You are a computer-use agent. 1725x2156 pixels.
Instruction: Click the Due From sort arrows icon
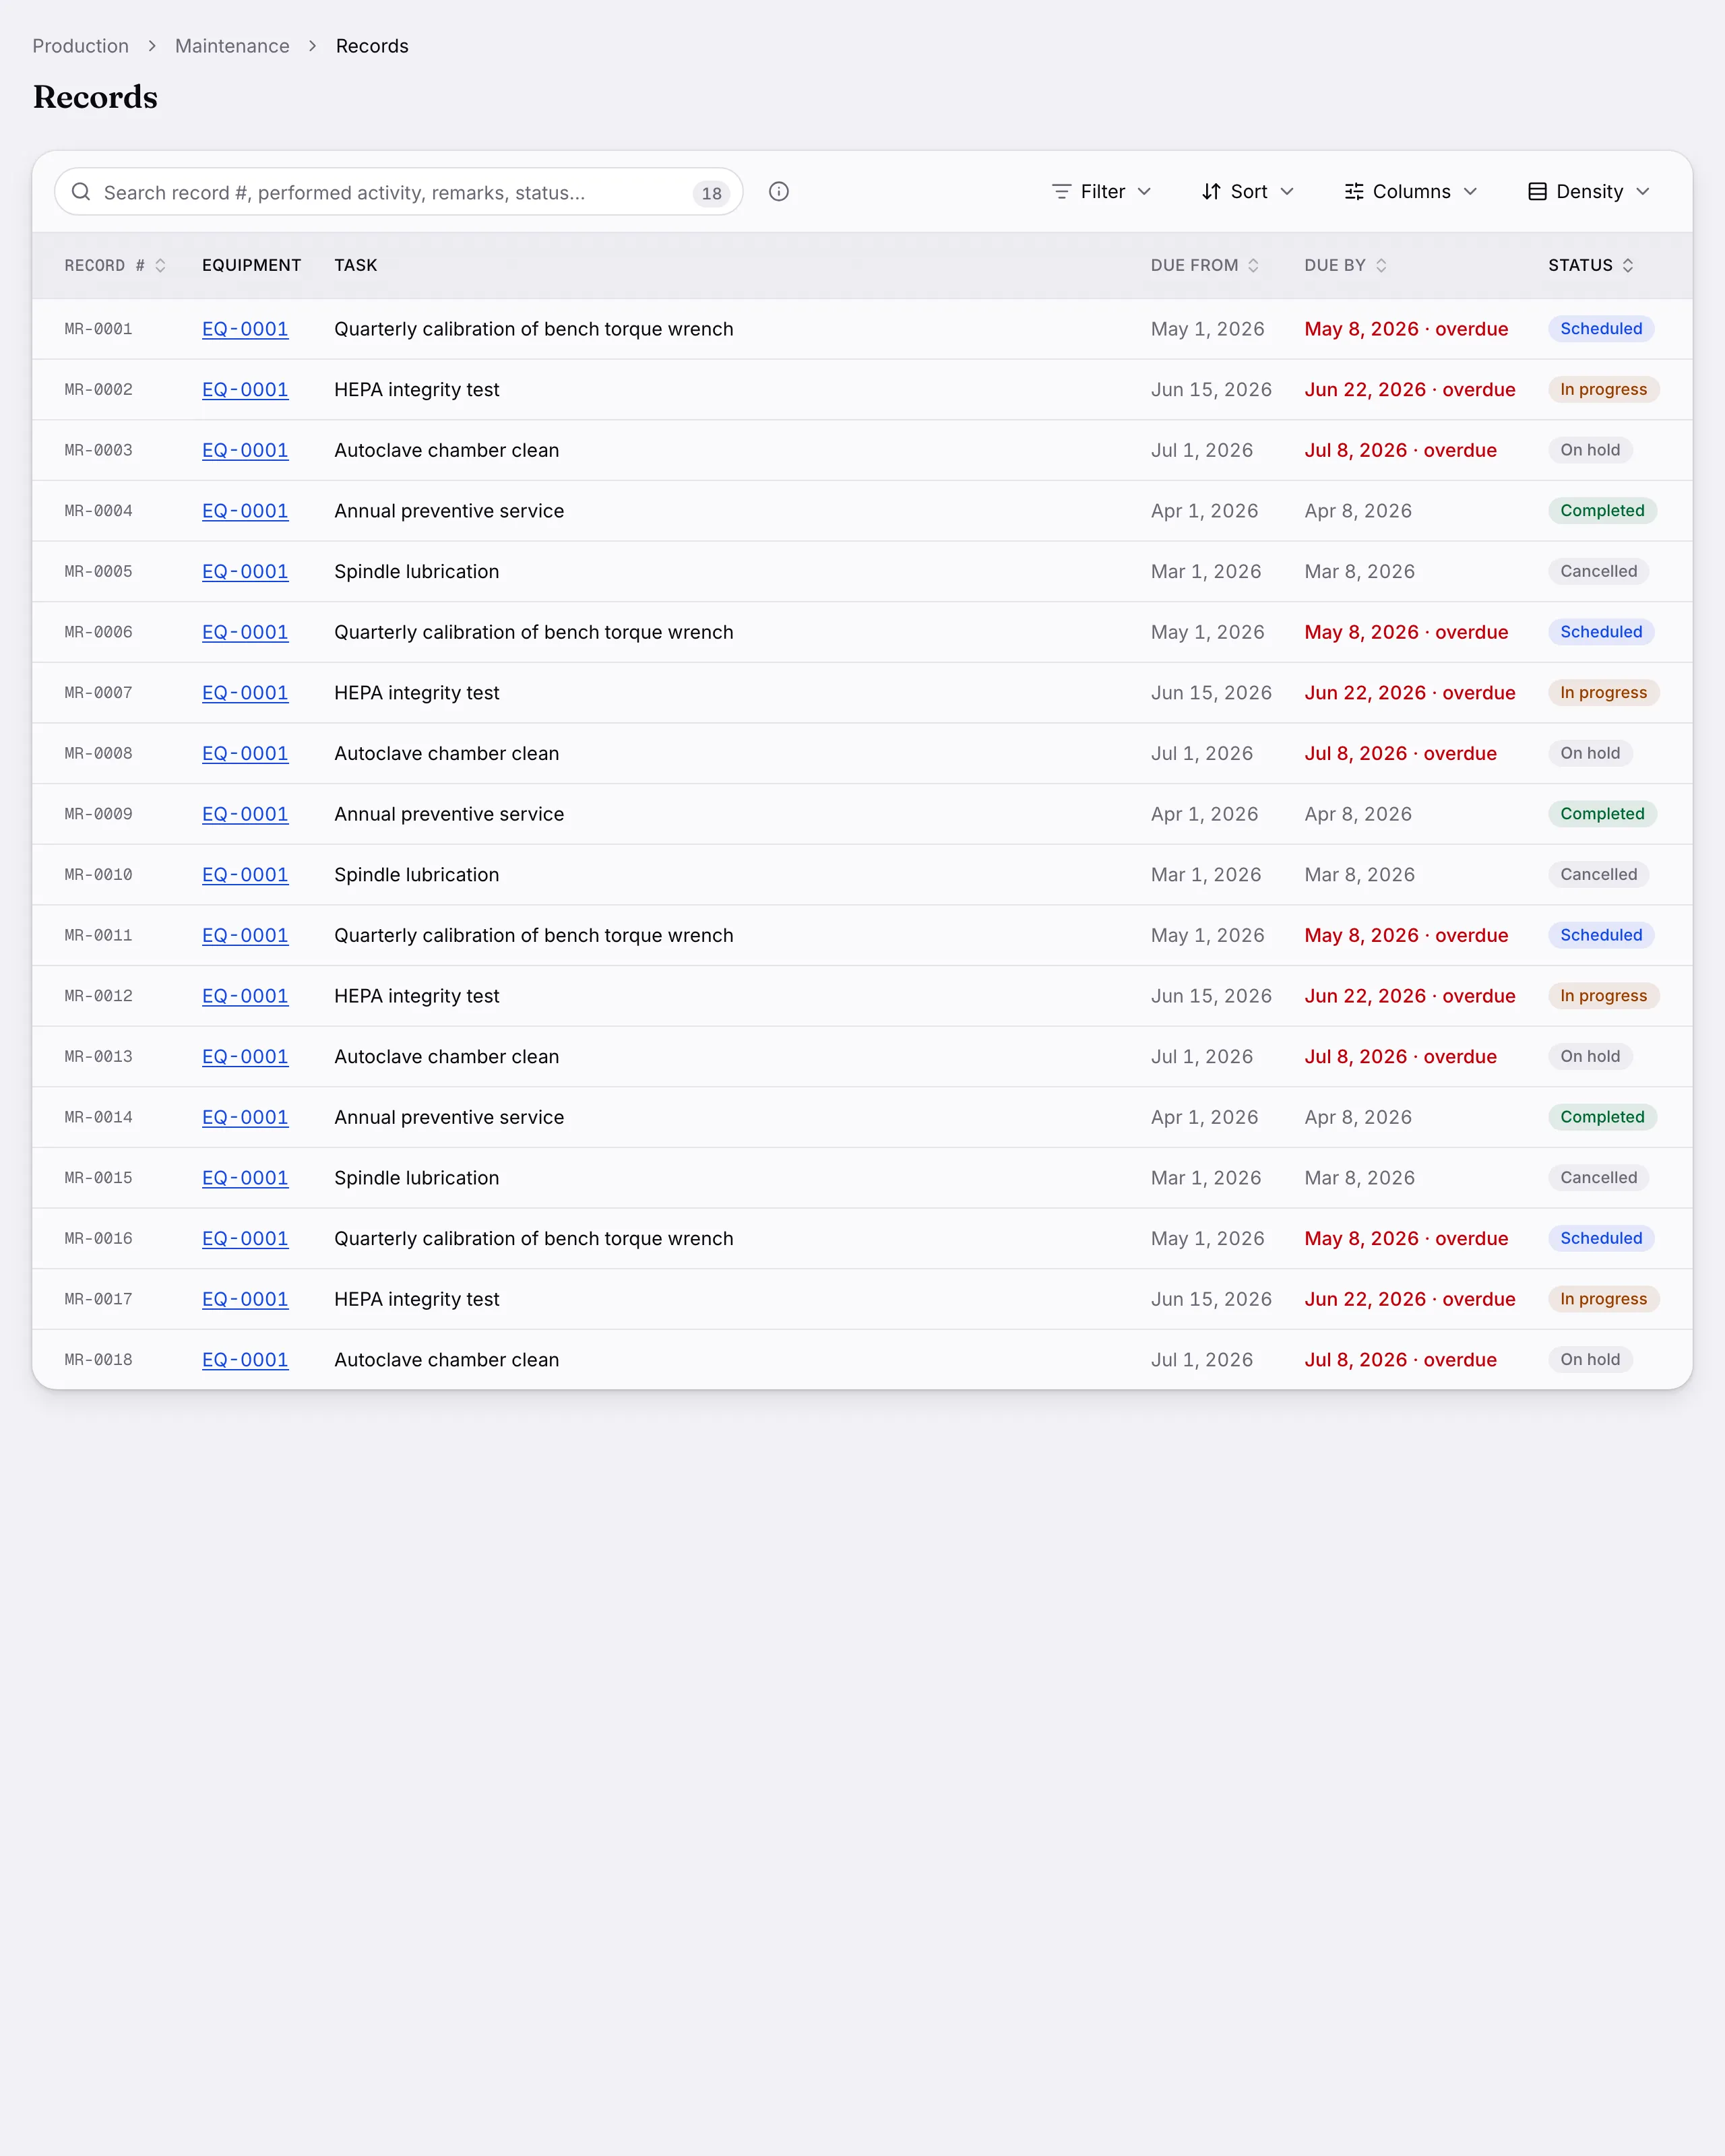click(x=1253, y=265)
